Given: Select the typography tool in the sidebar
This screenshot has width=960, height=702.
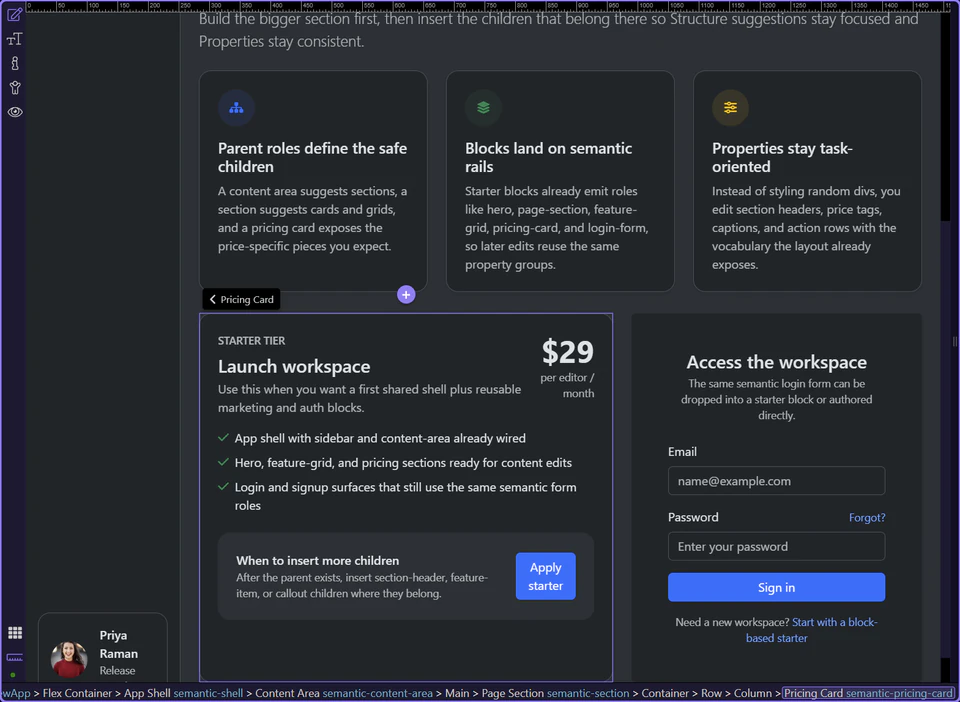Looking at the screenshot, I should 13,38.
